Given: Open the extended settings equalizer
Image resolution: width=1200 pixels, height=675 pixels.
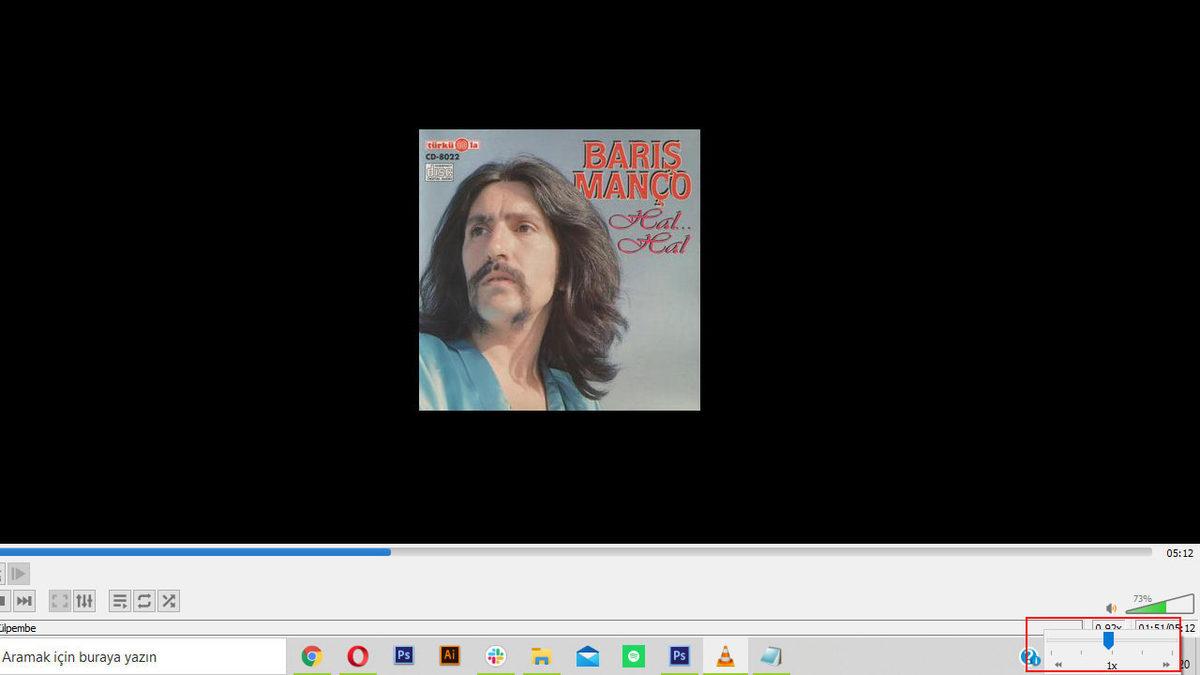Looking at the screenshot, I should click(x=84, y=600).
